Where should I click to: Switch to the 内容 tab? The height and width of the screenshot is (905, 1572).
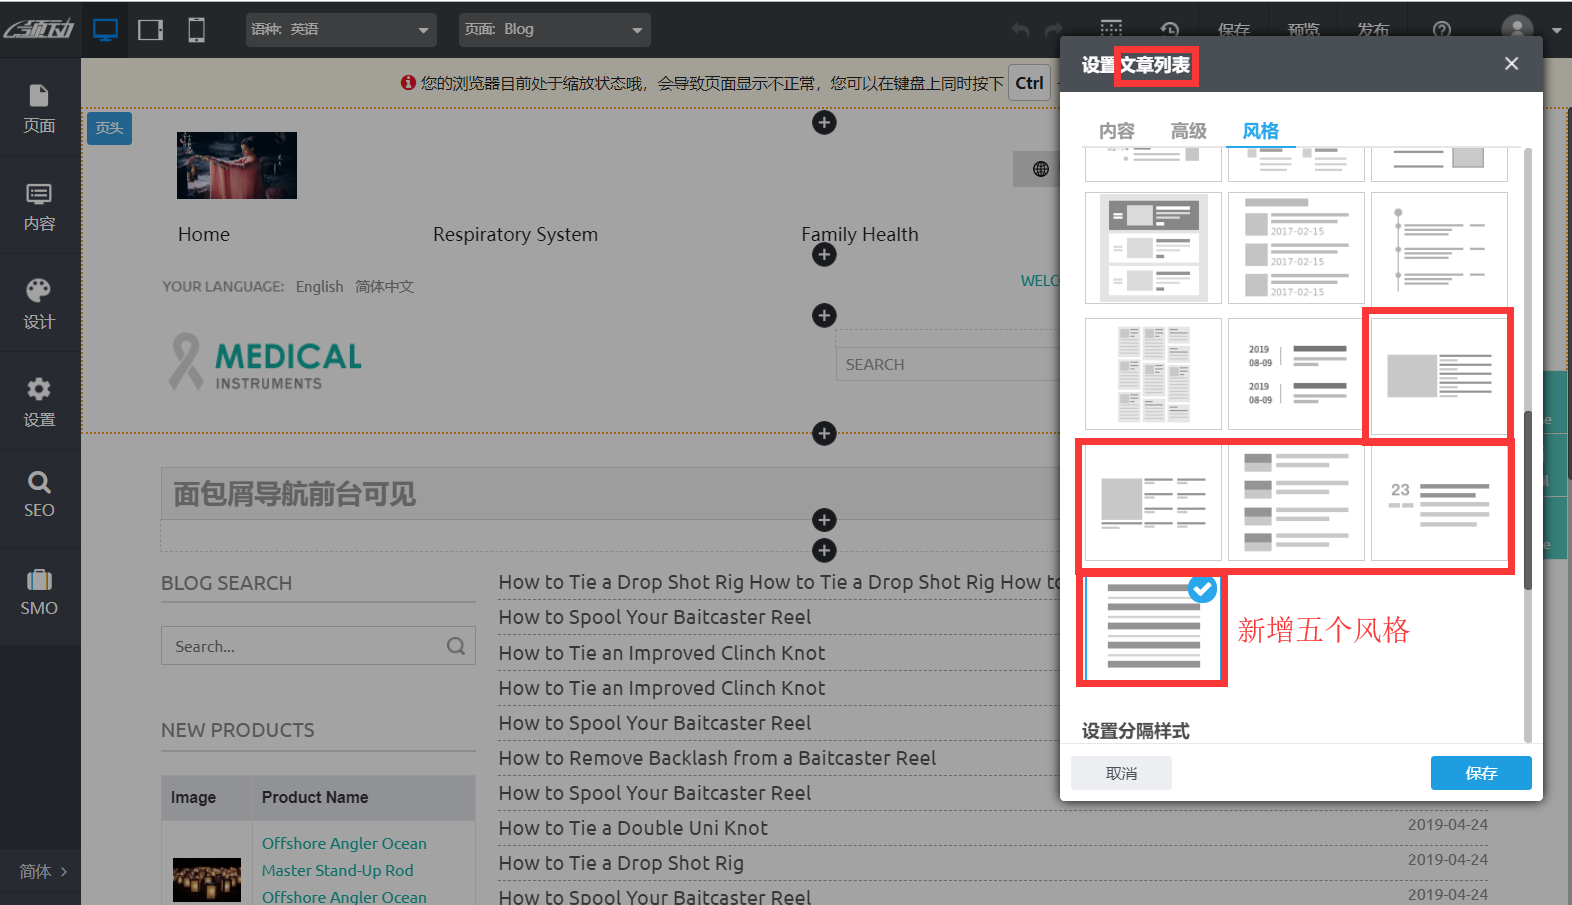tap(1116, 131)
